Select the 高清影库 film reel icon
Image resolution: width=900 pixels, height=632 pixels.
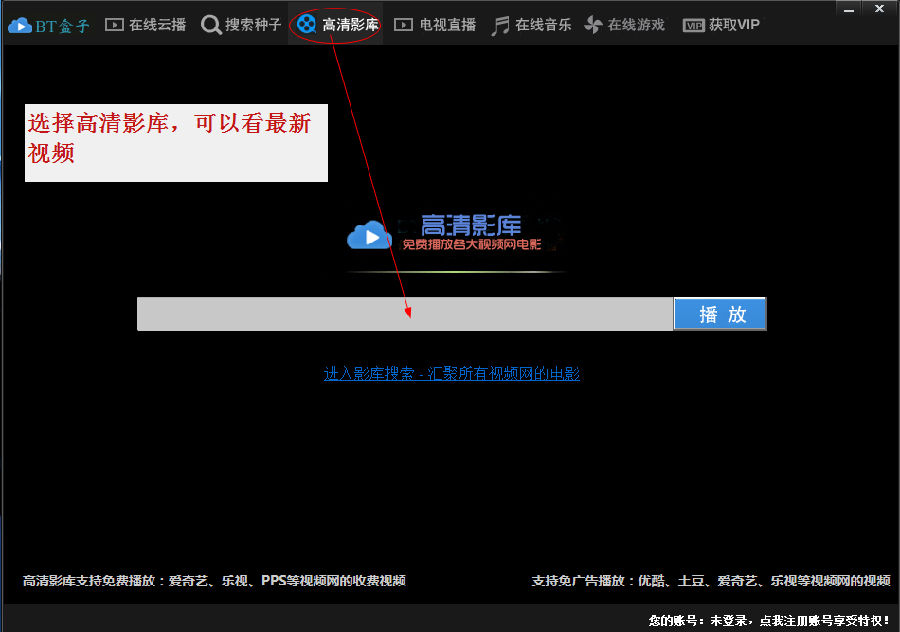tap(307, 24)
